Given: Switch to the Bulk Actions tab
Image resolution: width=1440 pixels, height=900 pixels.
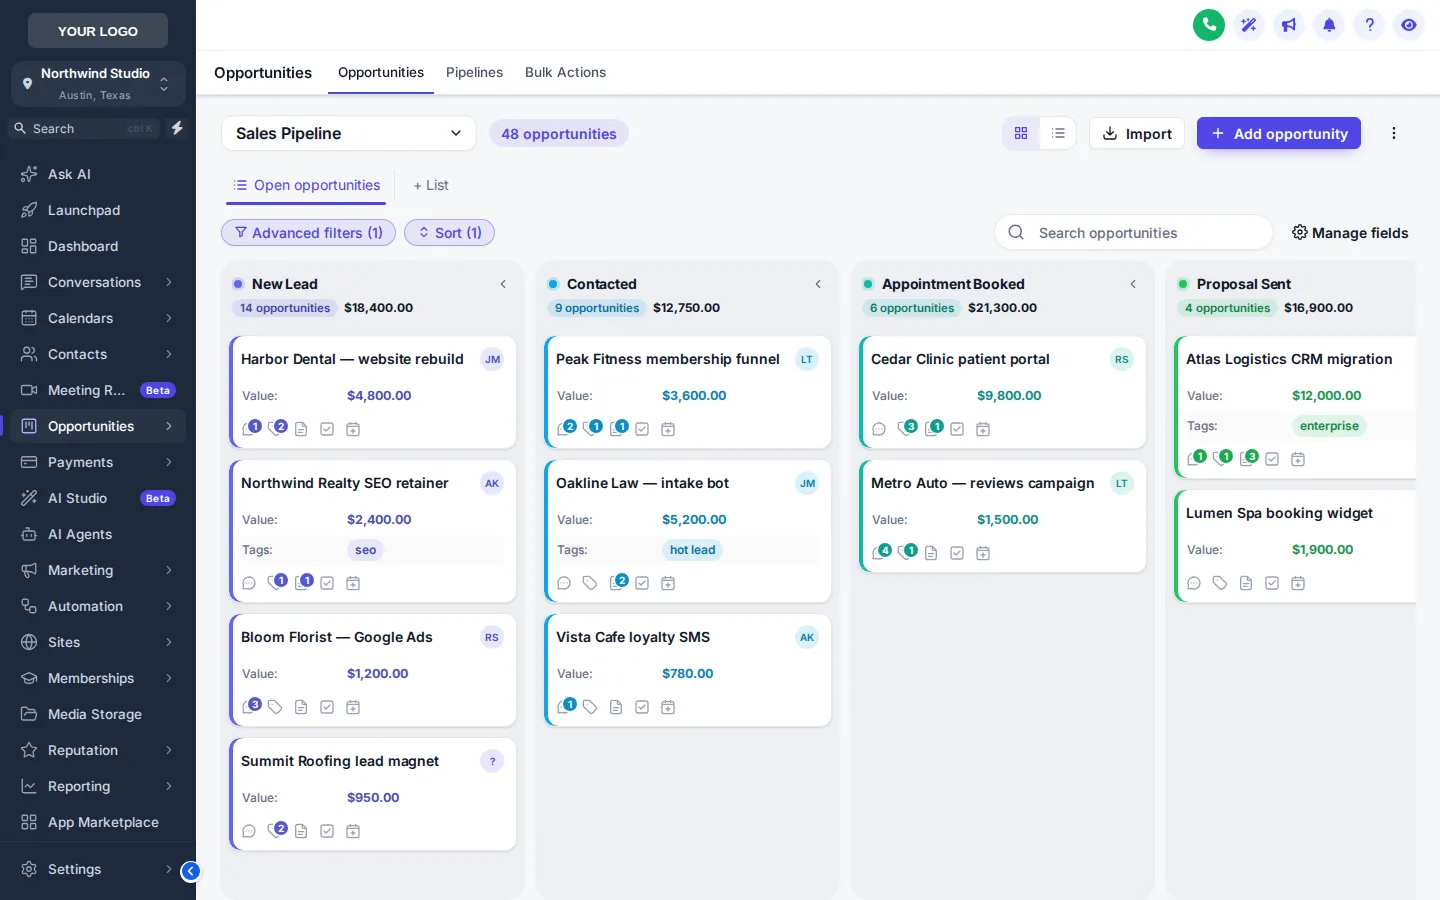Looking at the screenshot, I should (565, 72).
